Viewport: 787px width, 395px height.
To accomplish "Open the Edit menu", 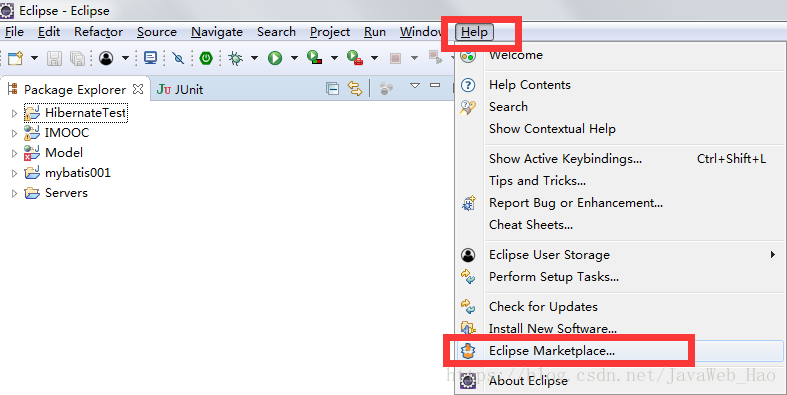I will tap(49, 32).
